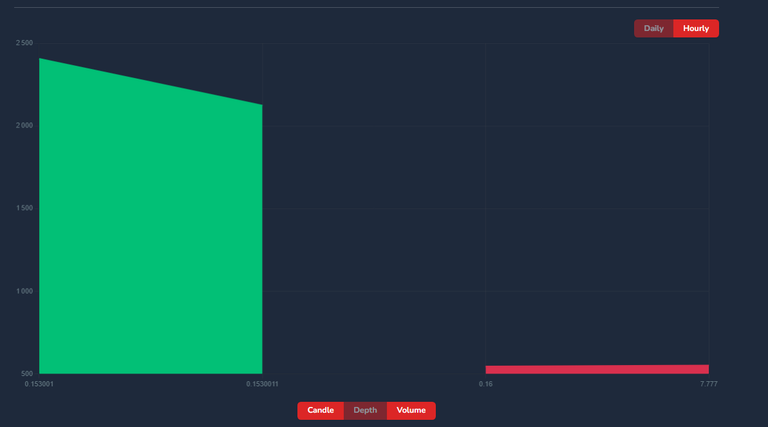
Task: Click the 0.1530011 price axis label
Action: (x=262, y=384)
